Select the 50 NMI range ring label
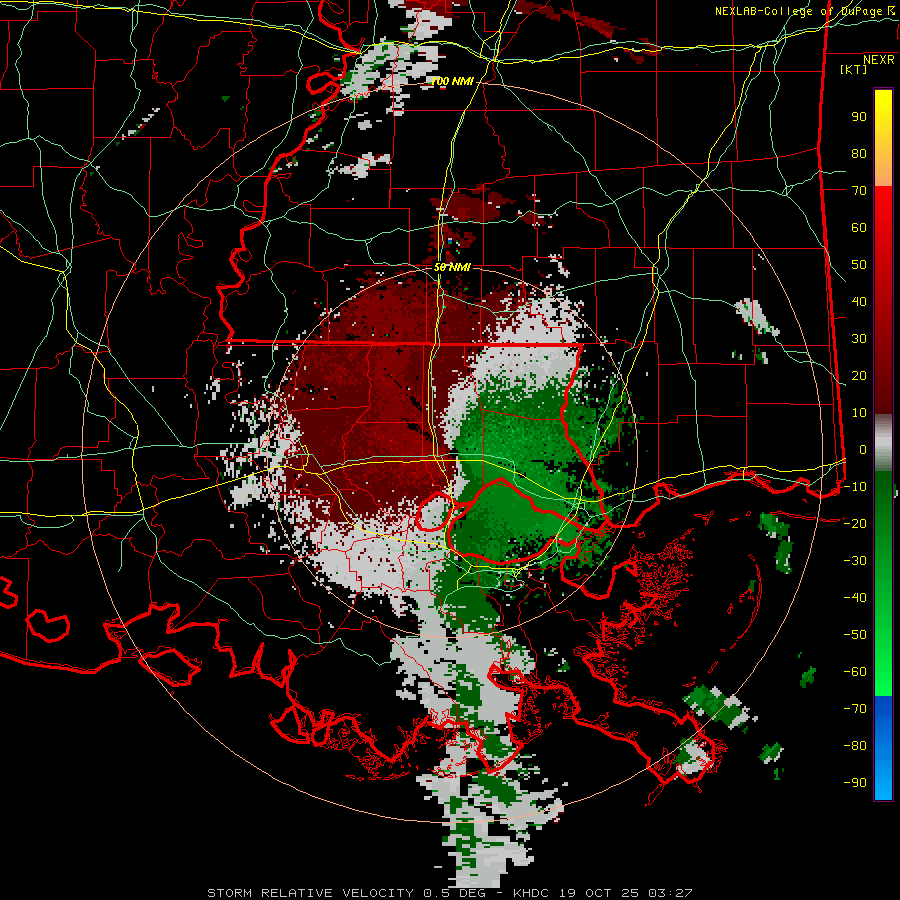900x900 pixels. pyautogui.click(x=452, y=267)
